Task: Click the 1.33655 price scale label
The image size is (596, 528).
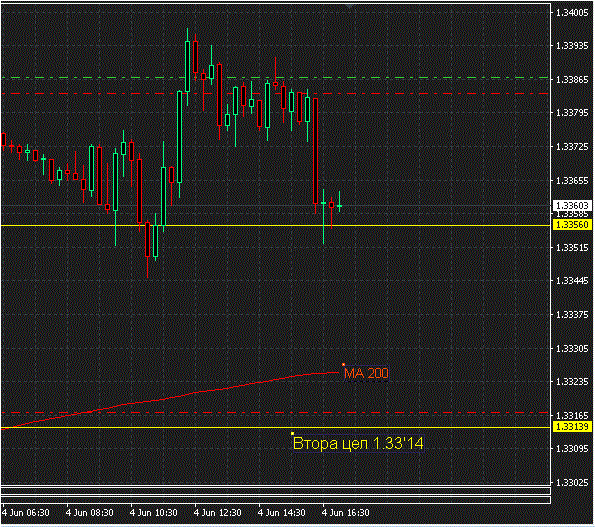Action: point(572,181)
